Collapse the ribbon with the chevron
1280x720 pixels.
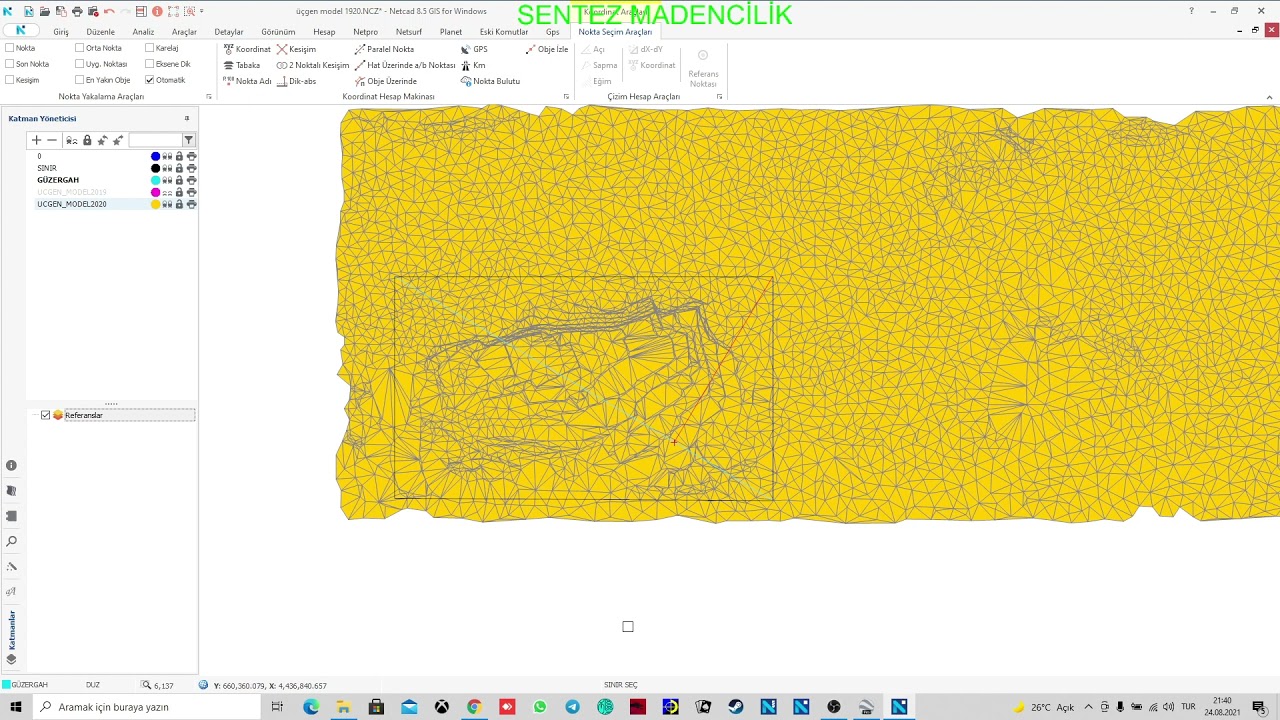[x=1270, y=97]
